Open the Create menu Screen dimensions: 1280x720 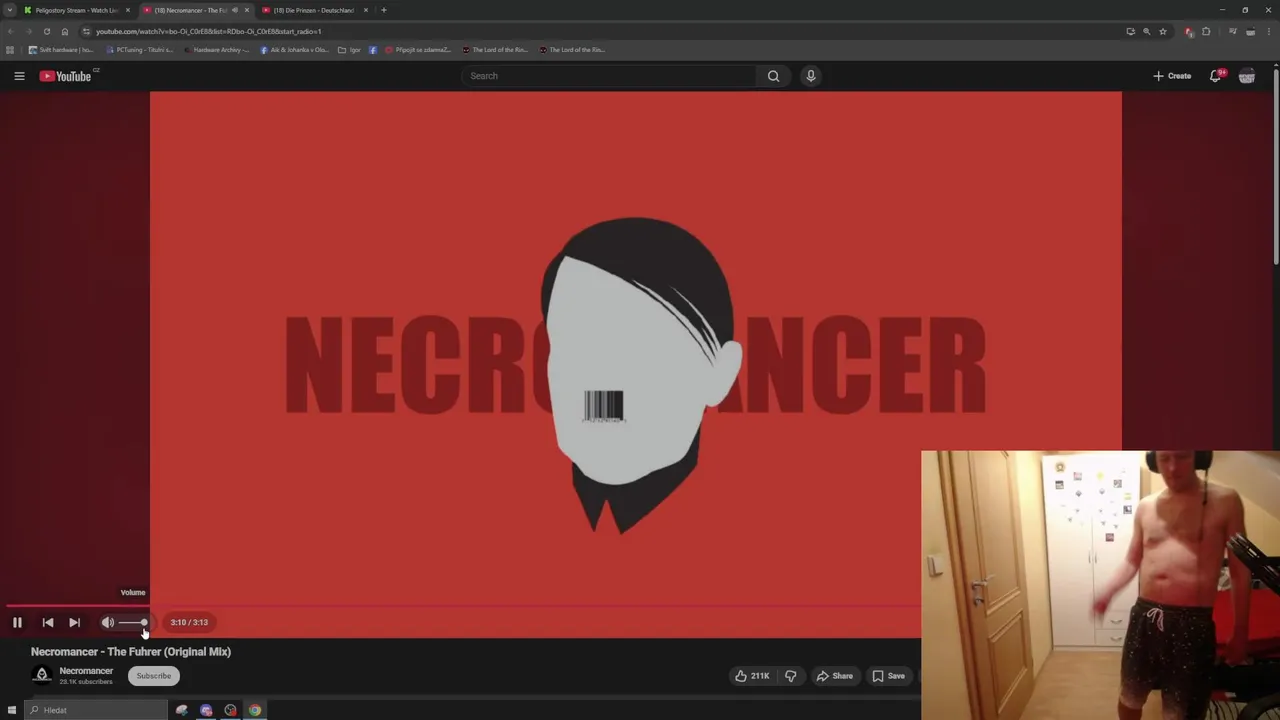[x=1172, y=76]
